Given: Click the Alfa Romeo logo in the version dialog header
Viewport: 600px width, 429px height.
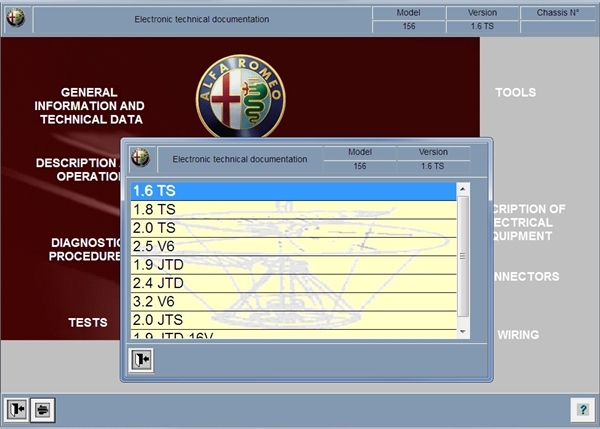Looking at the screenshot, I should [141, 158].
